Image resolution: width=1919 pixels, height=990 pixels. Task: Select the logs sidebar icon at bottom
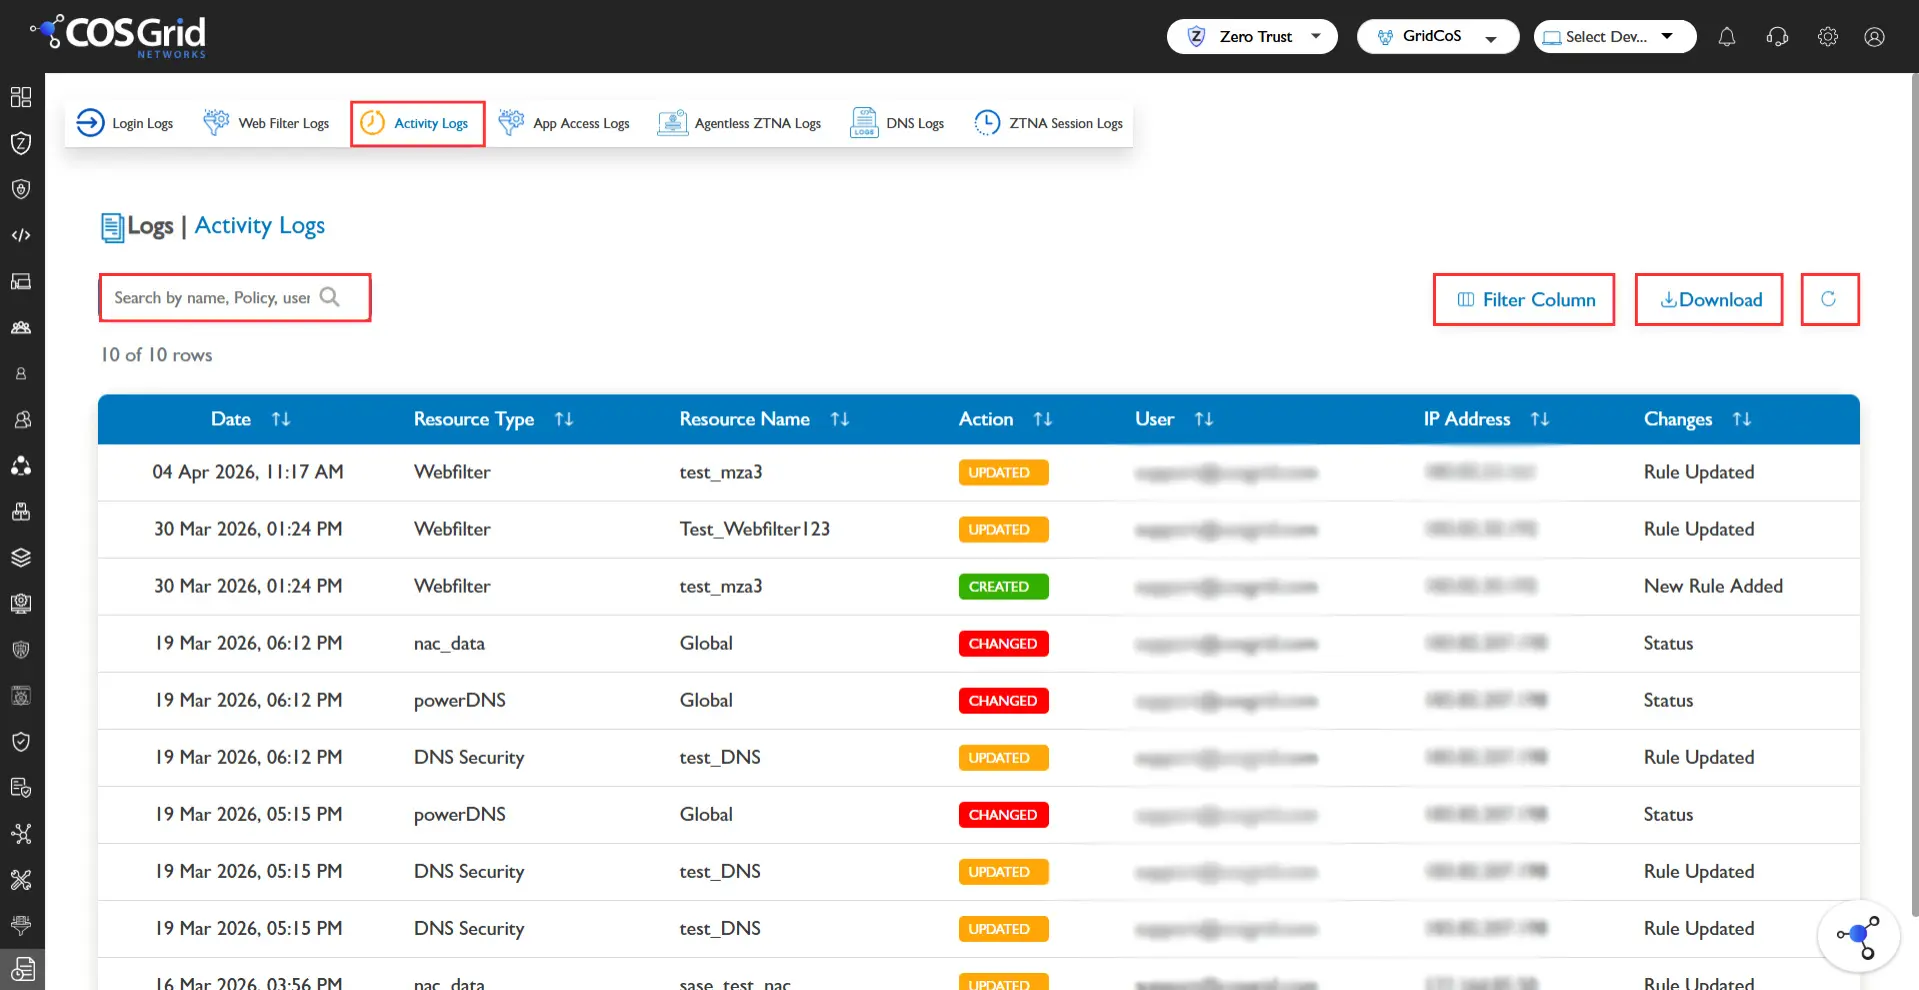pyautogui.click(x=22, y=969)
